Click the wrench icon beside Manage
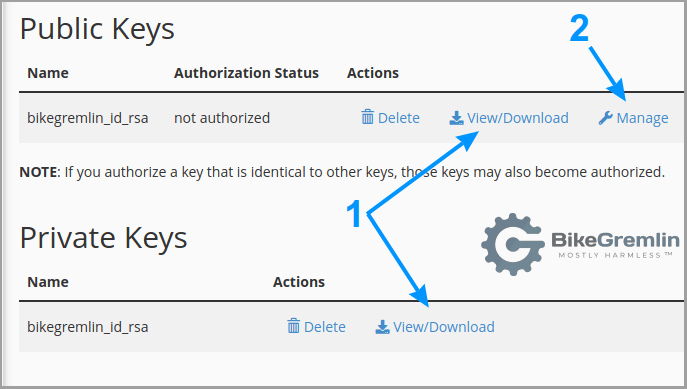687x389 pixels. [x=606, y=118]
